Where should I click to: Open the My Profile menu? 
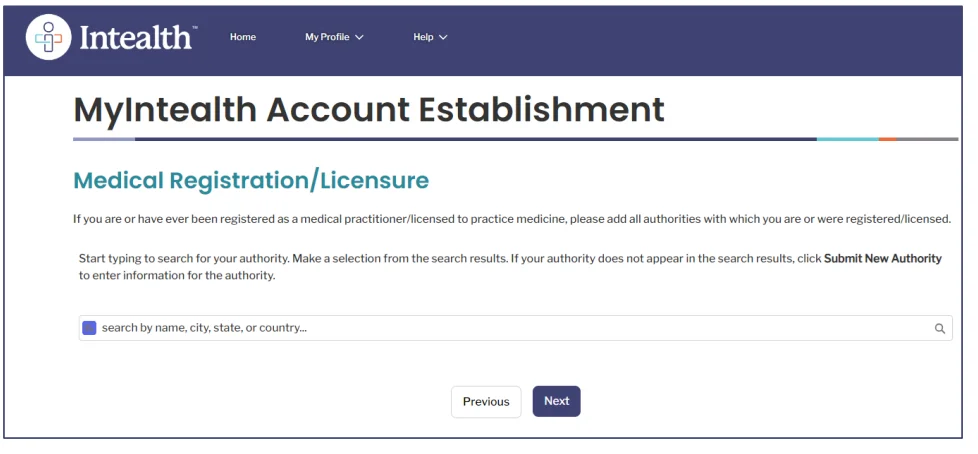coord(327,37)
